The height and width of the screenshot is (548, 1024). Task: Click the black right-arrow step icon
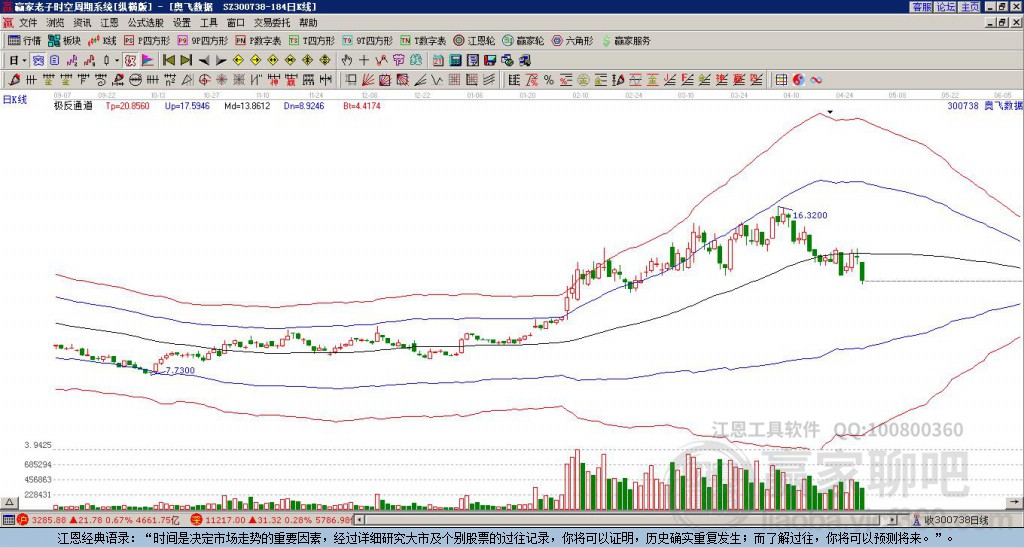pos(221,61)
